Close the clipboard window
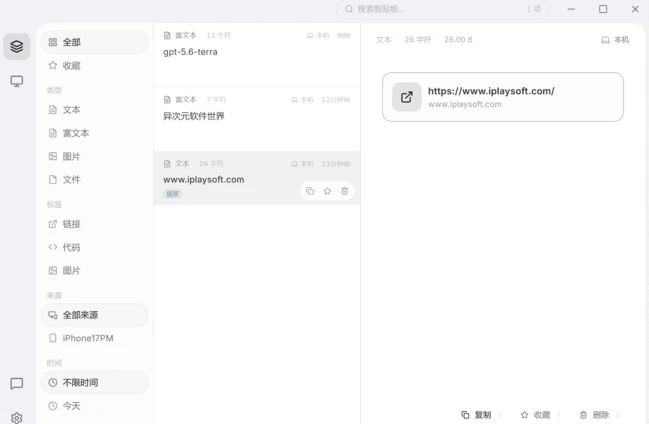 (635, 9)
